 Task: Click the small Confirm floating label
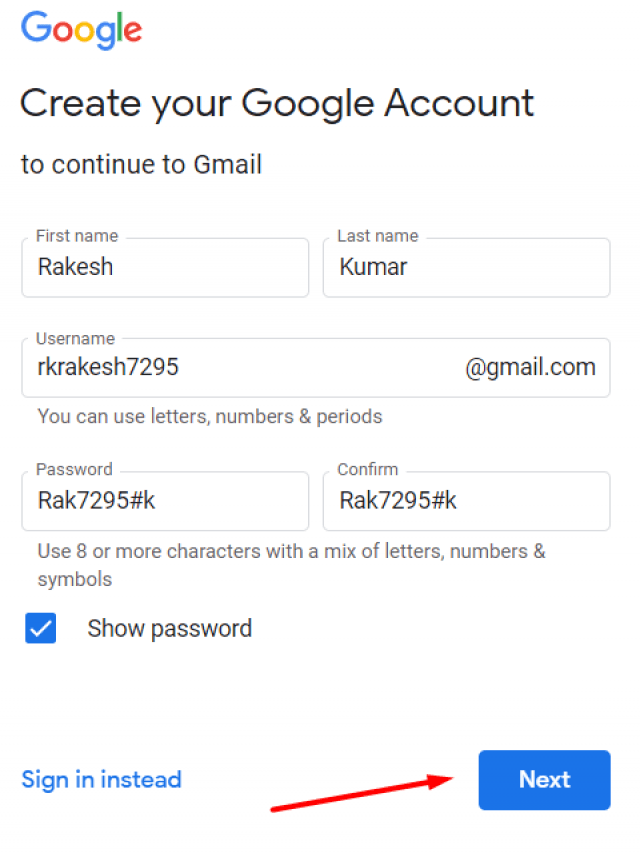(x=368, y=470)
